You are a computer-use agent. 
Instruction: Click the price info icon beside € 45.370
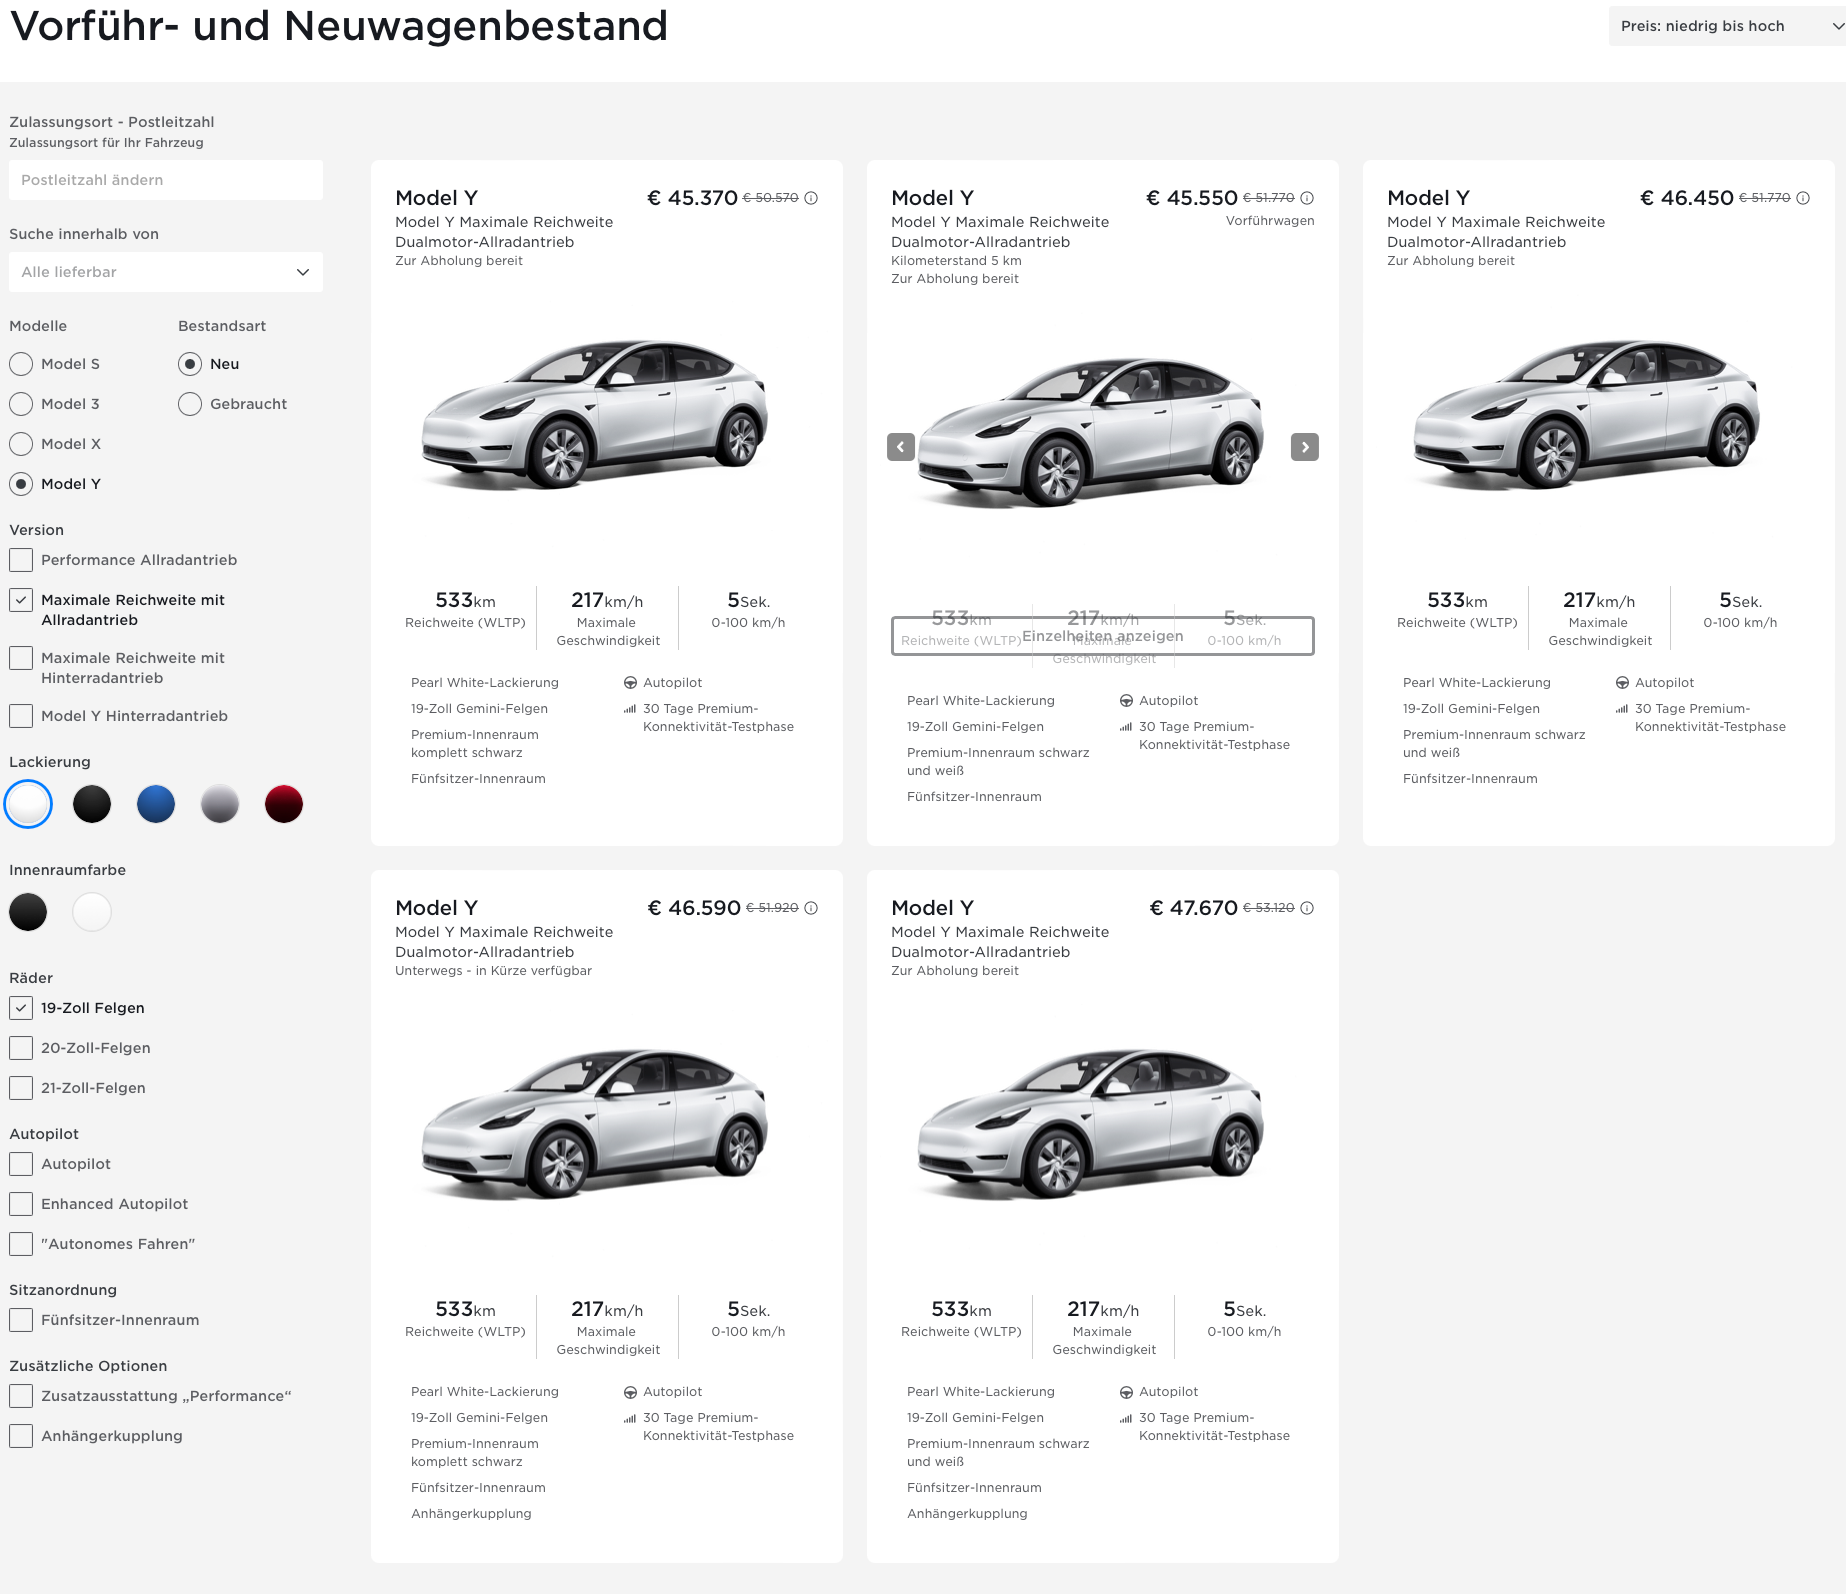[811, 198]
